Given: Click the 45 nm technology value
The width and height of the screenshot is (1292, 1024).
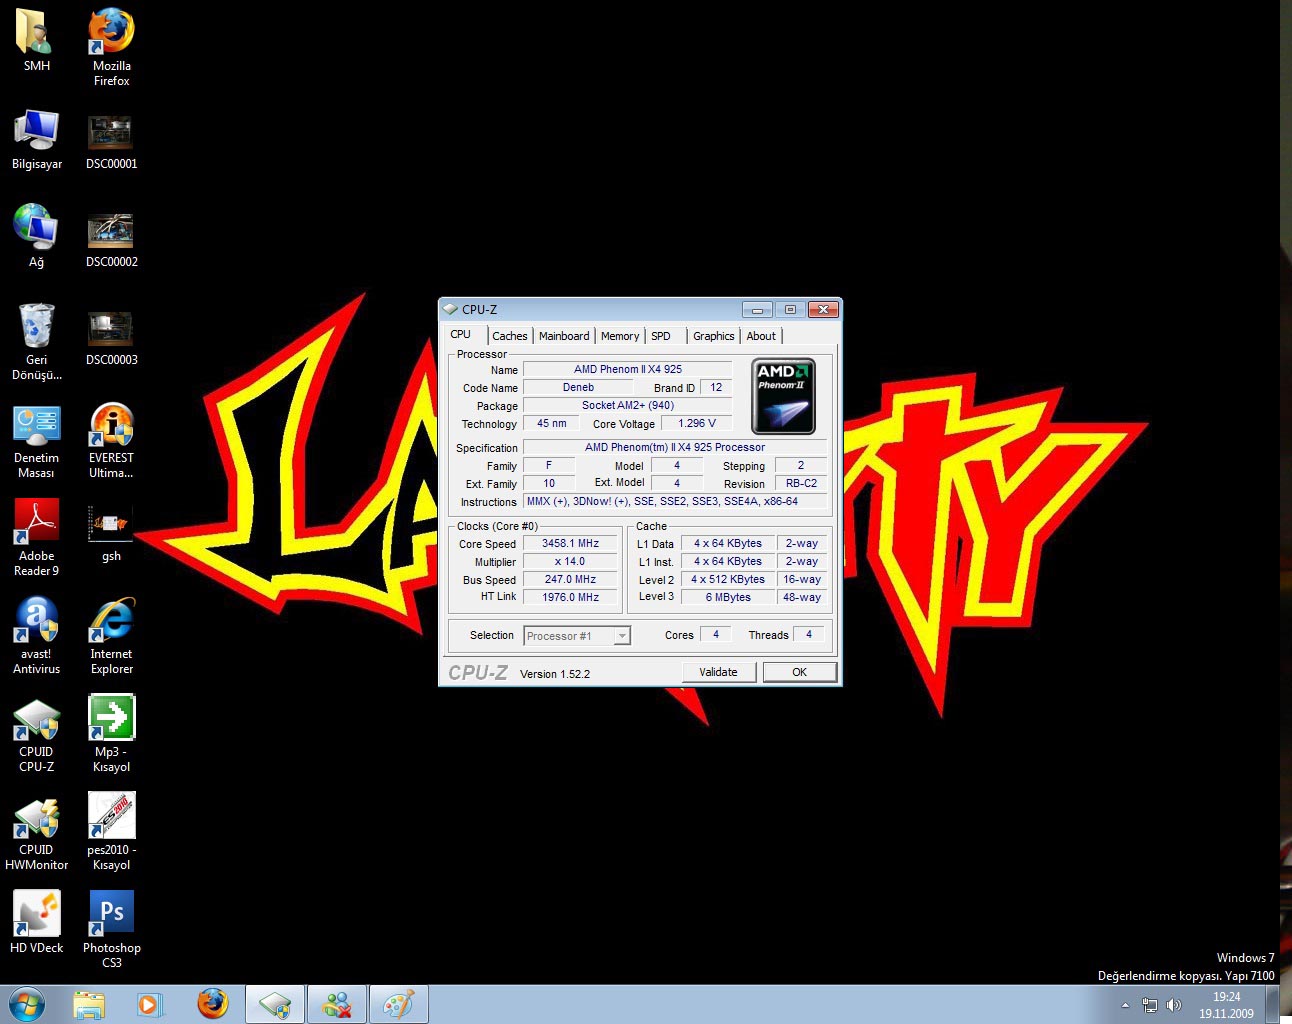Looking at the screenshot, I should pyautogui.click(x=551, y=423).
